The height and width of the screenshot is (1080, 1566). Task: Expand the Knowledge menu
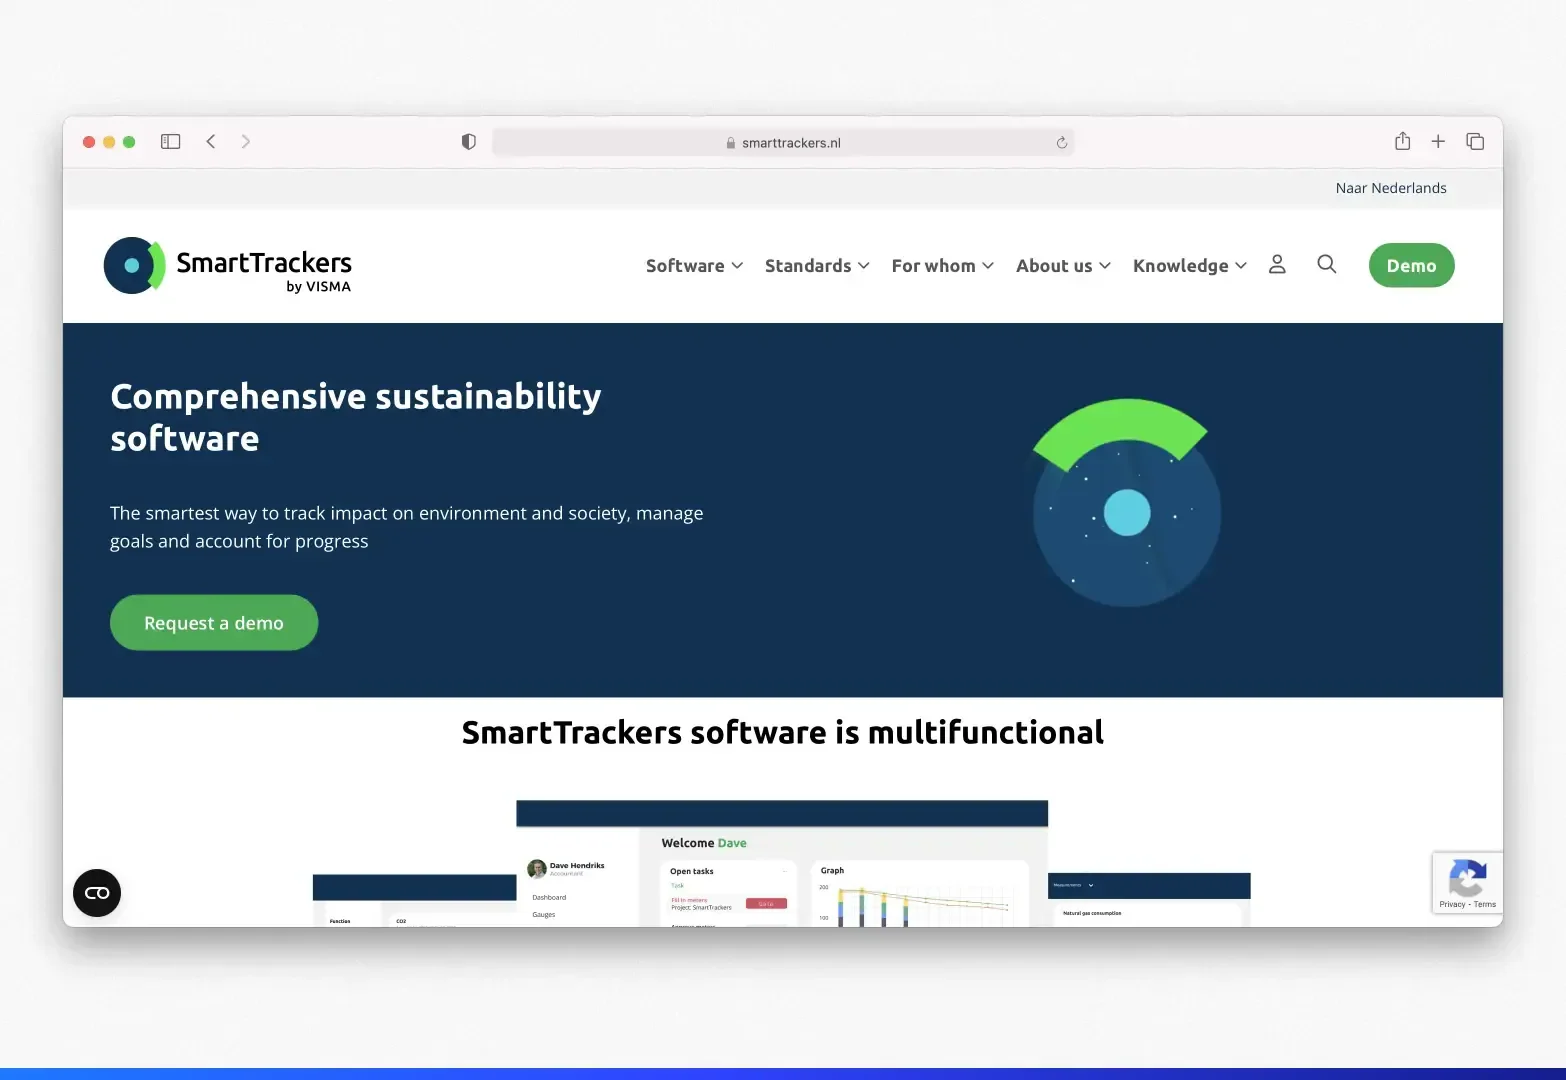1190,266
